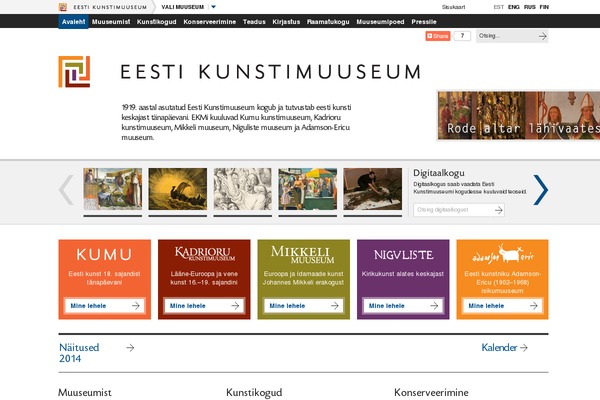This screenshot has width=600, height=400.
Task: Open the Sisukaart sitemap link
Action: [453, 7]
